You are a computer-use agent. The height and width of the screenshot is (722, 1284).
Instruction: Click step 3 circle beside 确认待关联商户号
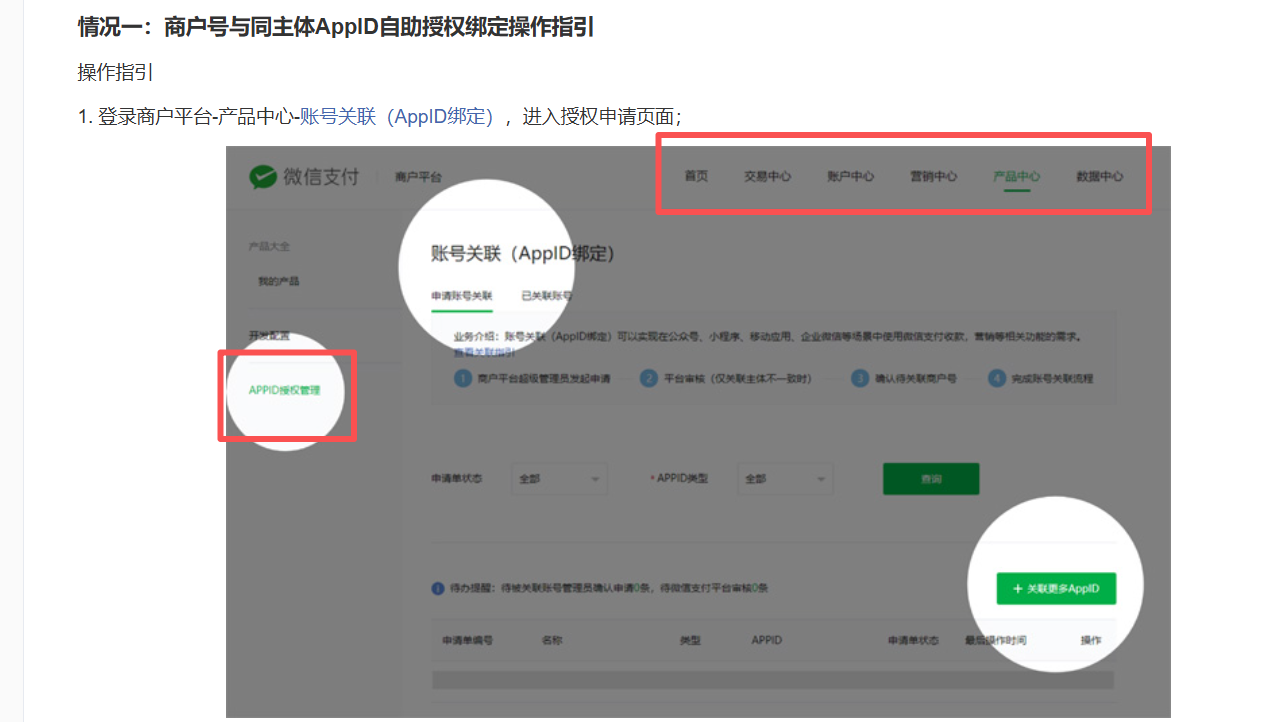click(859, 379)
